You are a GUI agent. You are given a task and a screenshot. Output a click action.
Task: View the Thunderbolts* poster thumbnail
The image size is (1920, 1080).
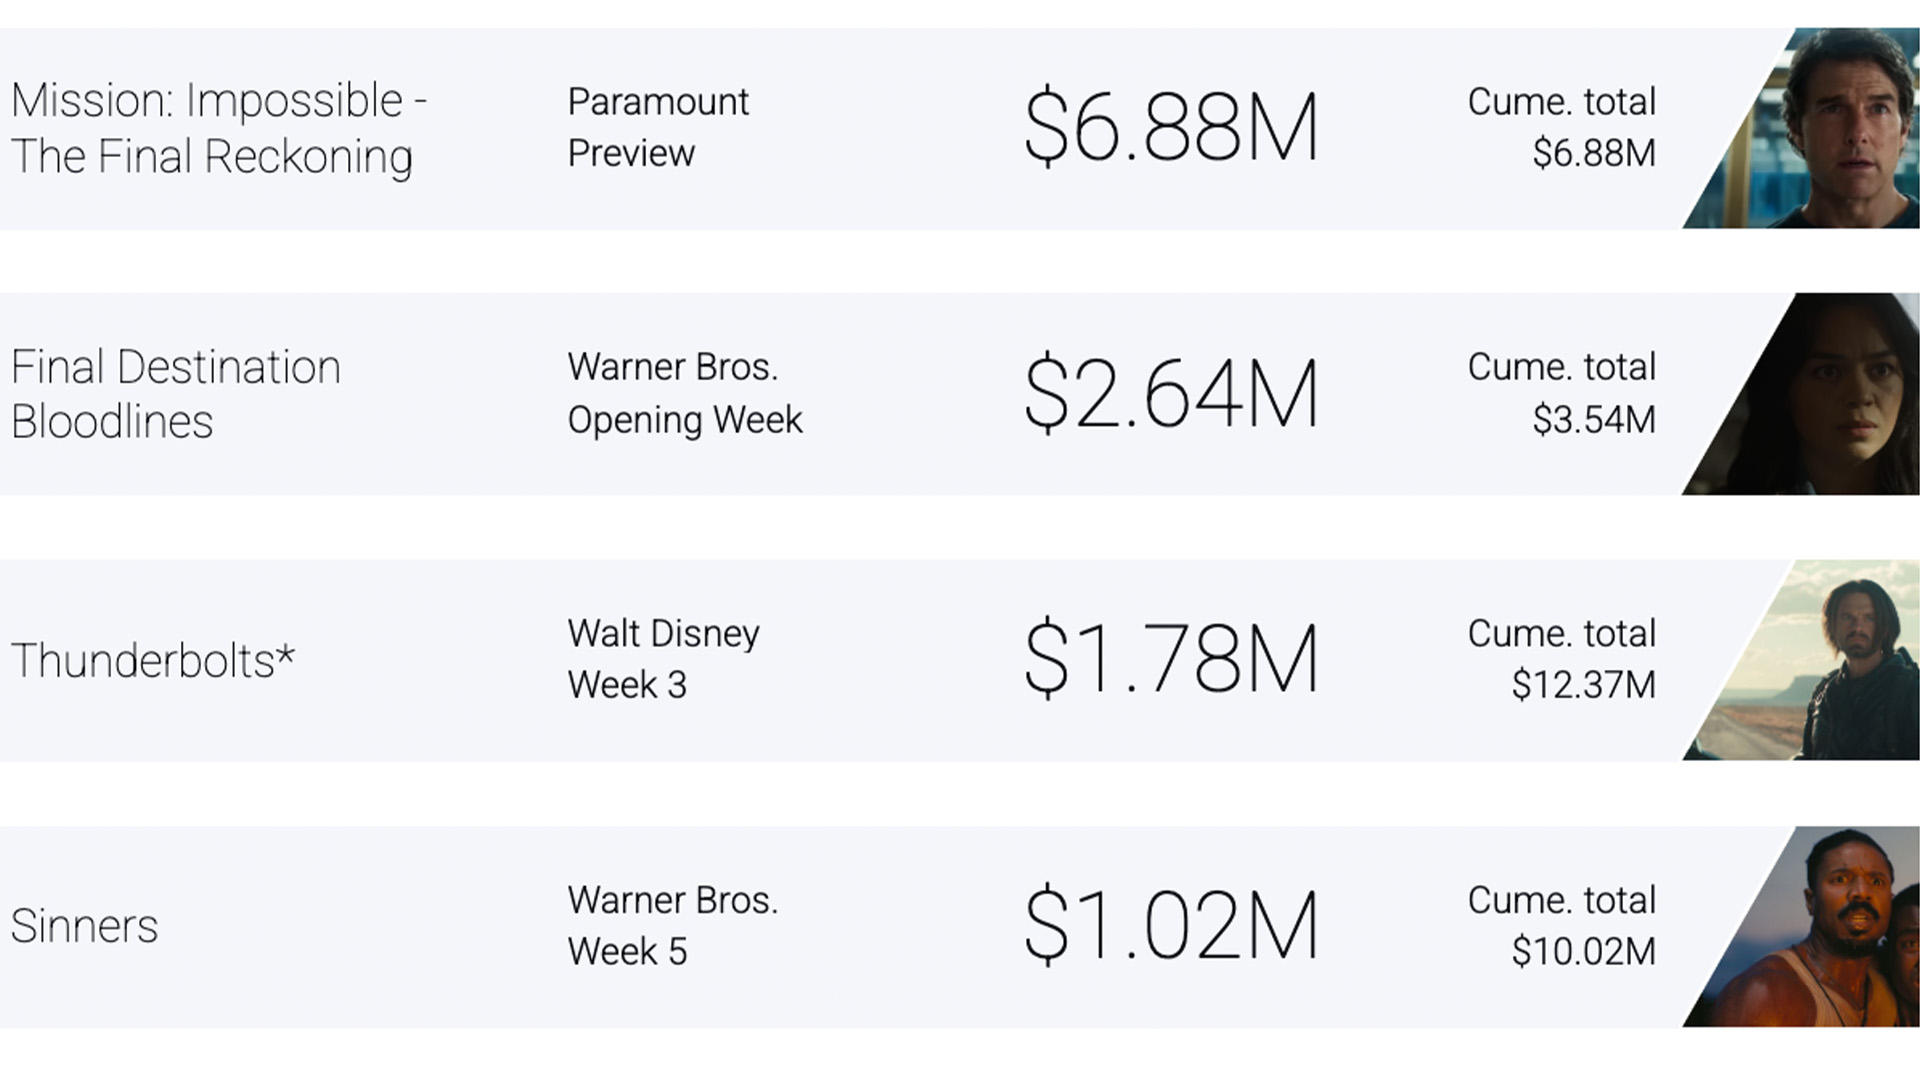click(x=1801, y=660)
